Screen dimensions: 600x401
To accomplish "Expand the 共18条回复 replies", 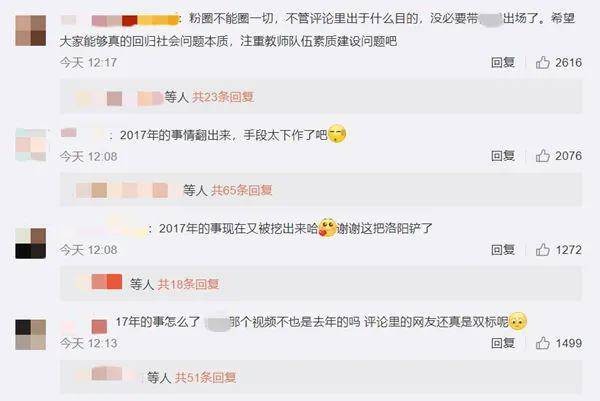I will tap(188, 284).
